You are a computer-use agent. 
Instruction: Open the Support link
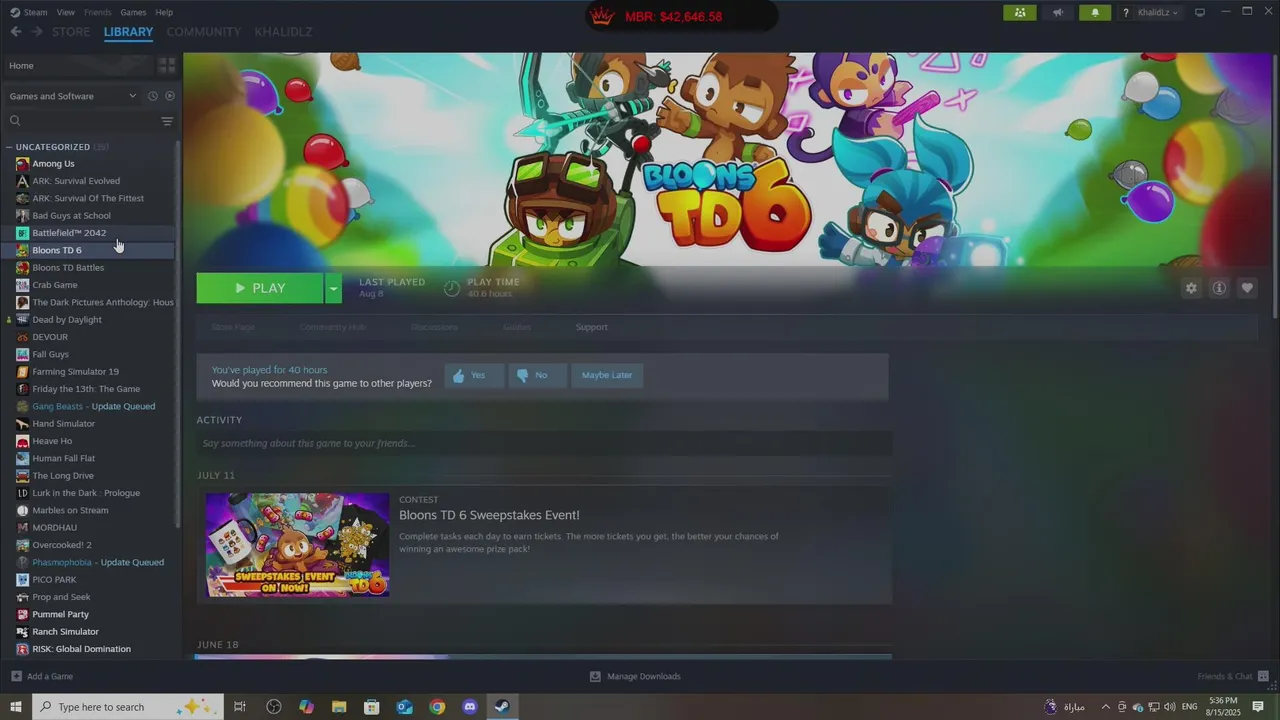[x=591, y=327]
